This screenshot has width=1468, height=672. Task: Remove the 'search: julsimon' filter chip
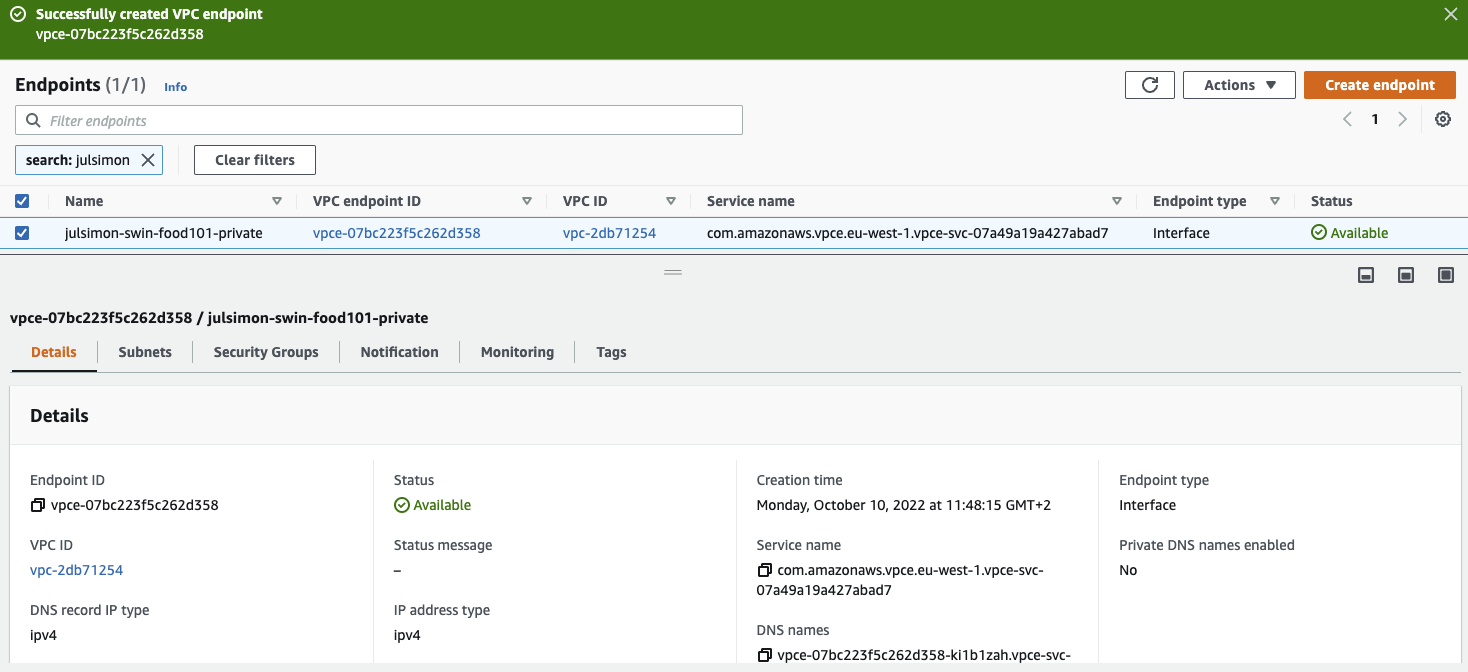point(147,160)
